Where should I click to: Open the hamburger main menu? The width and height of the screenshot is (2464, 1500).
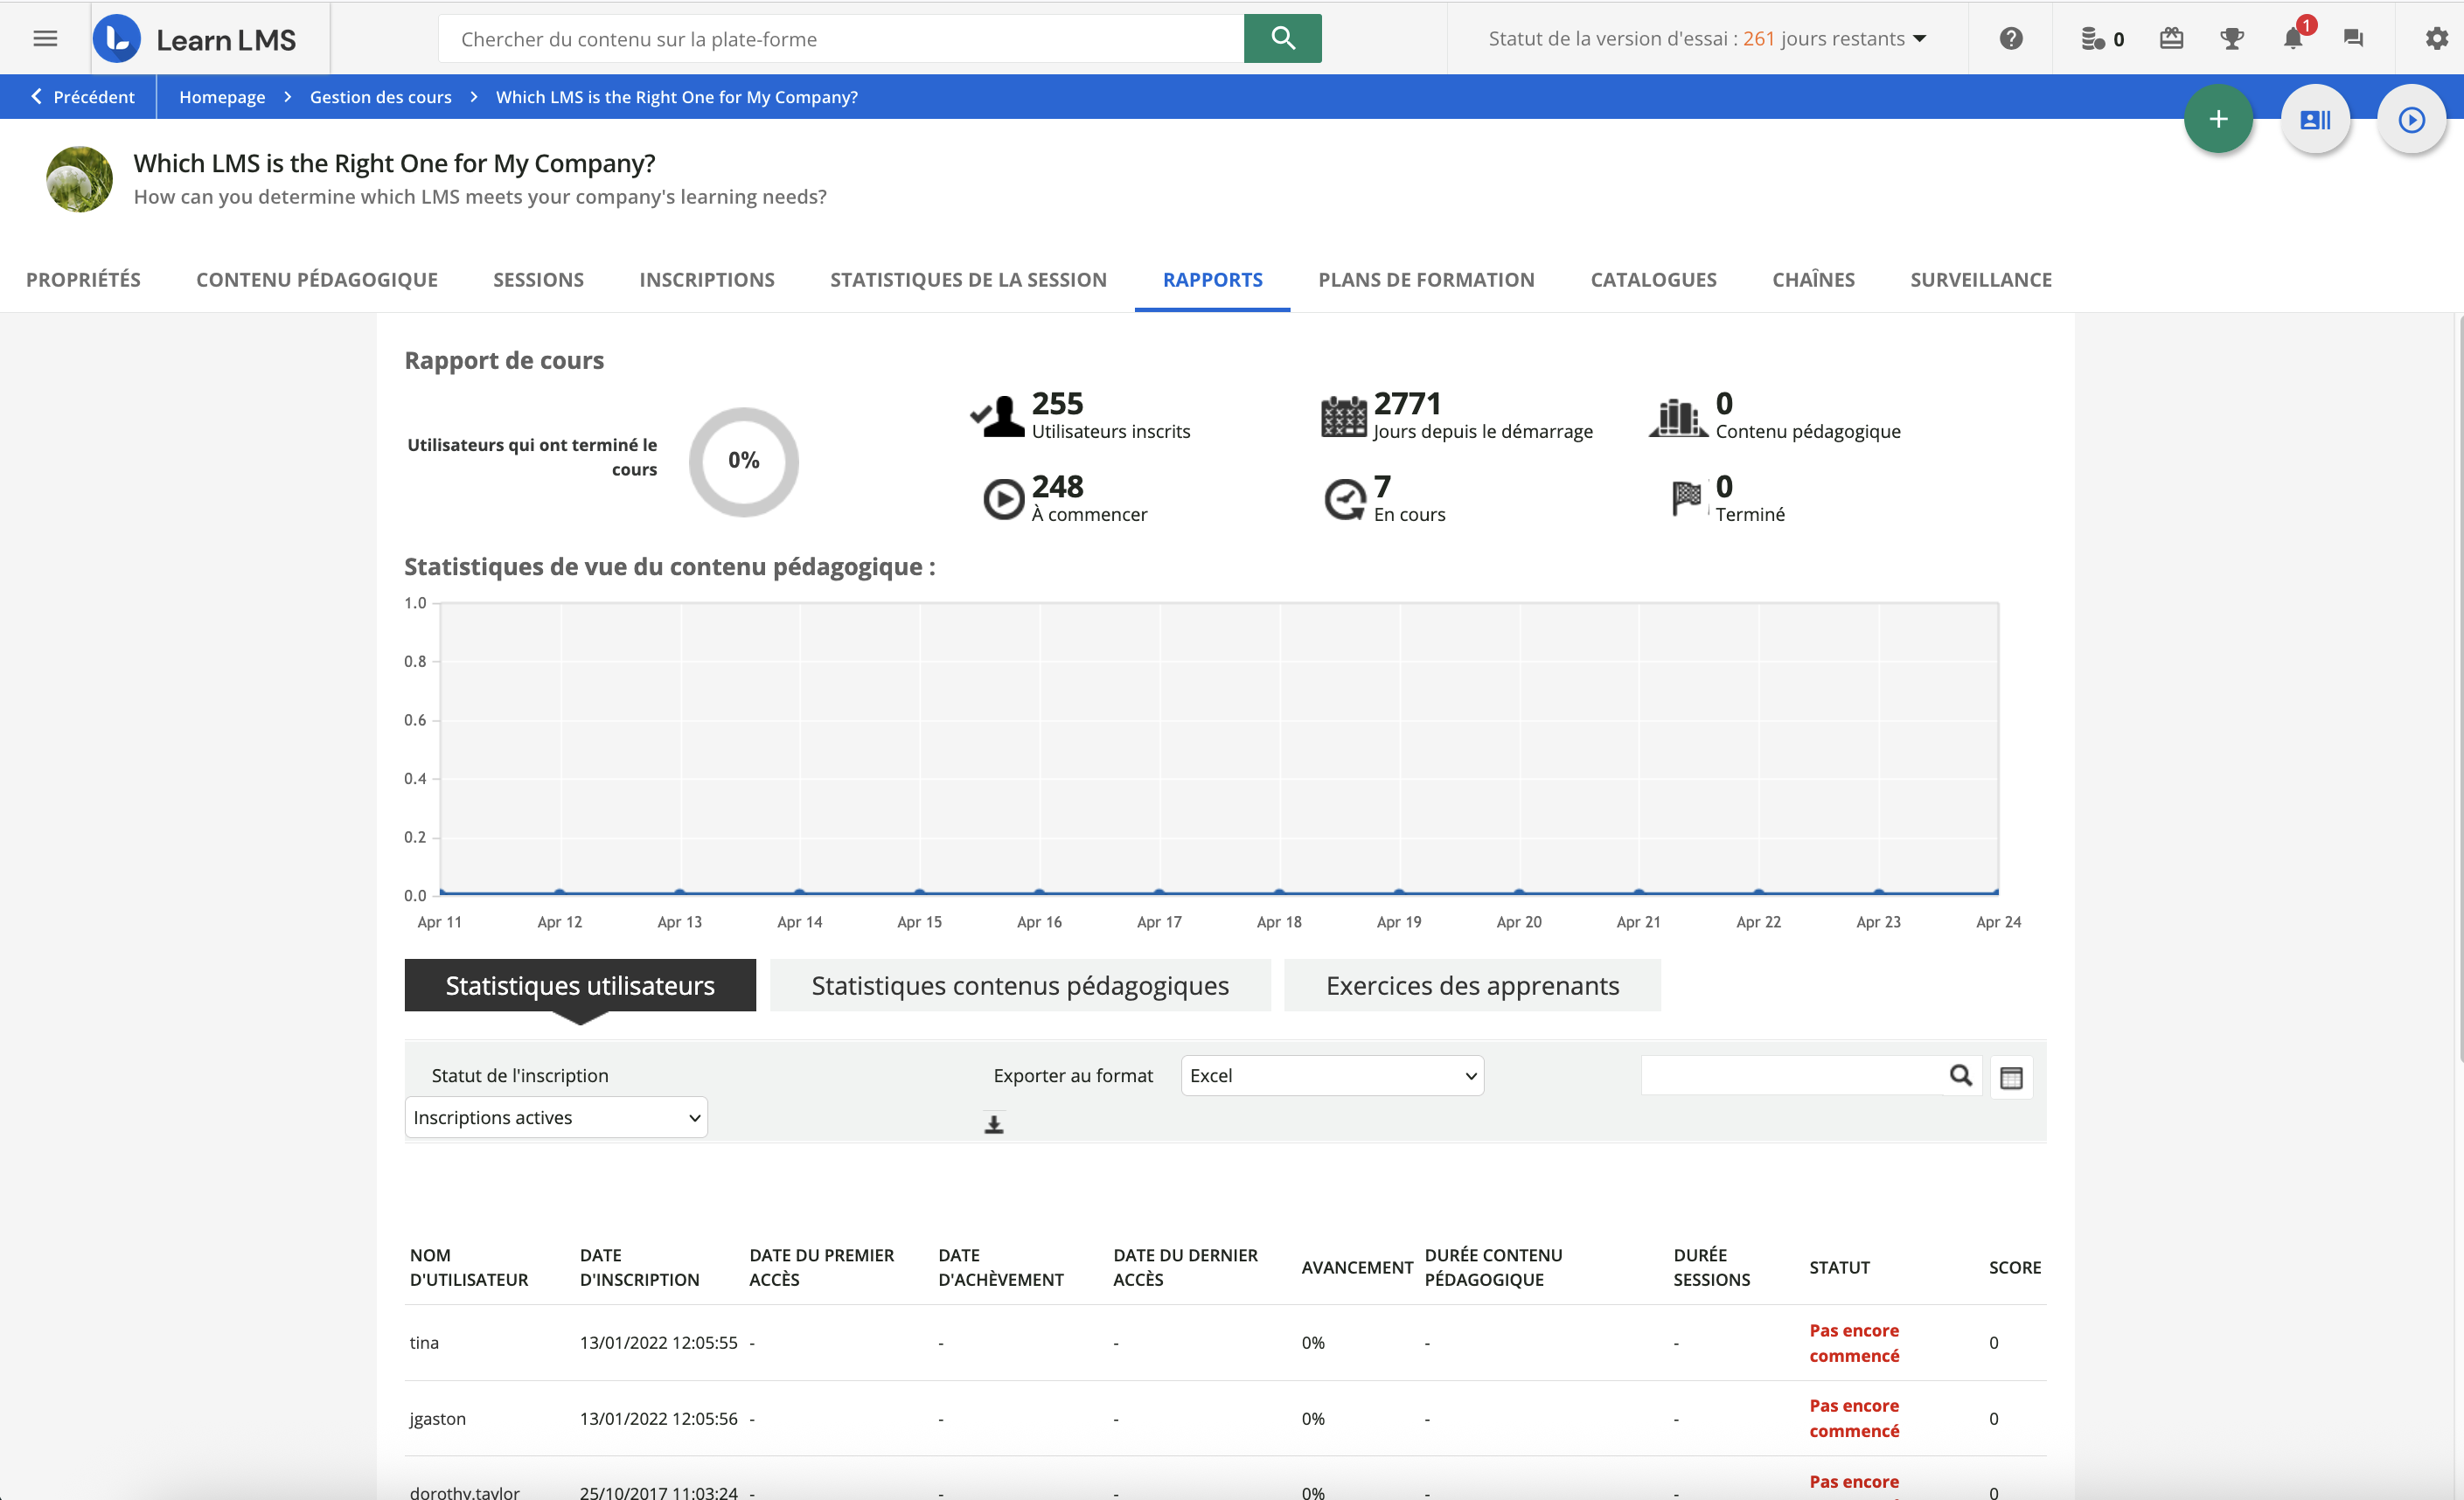click(45, 39)
